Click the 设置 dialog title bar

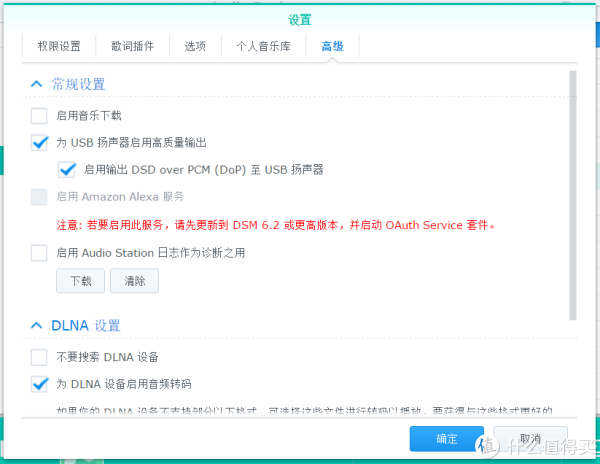coord(299,19)
